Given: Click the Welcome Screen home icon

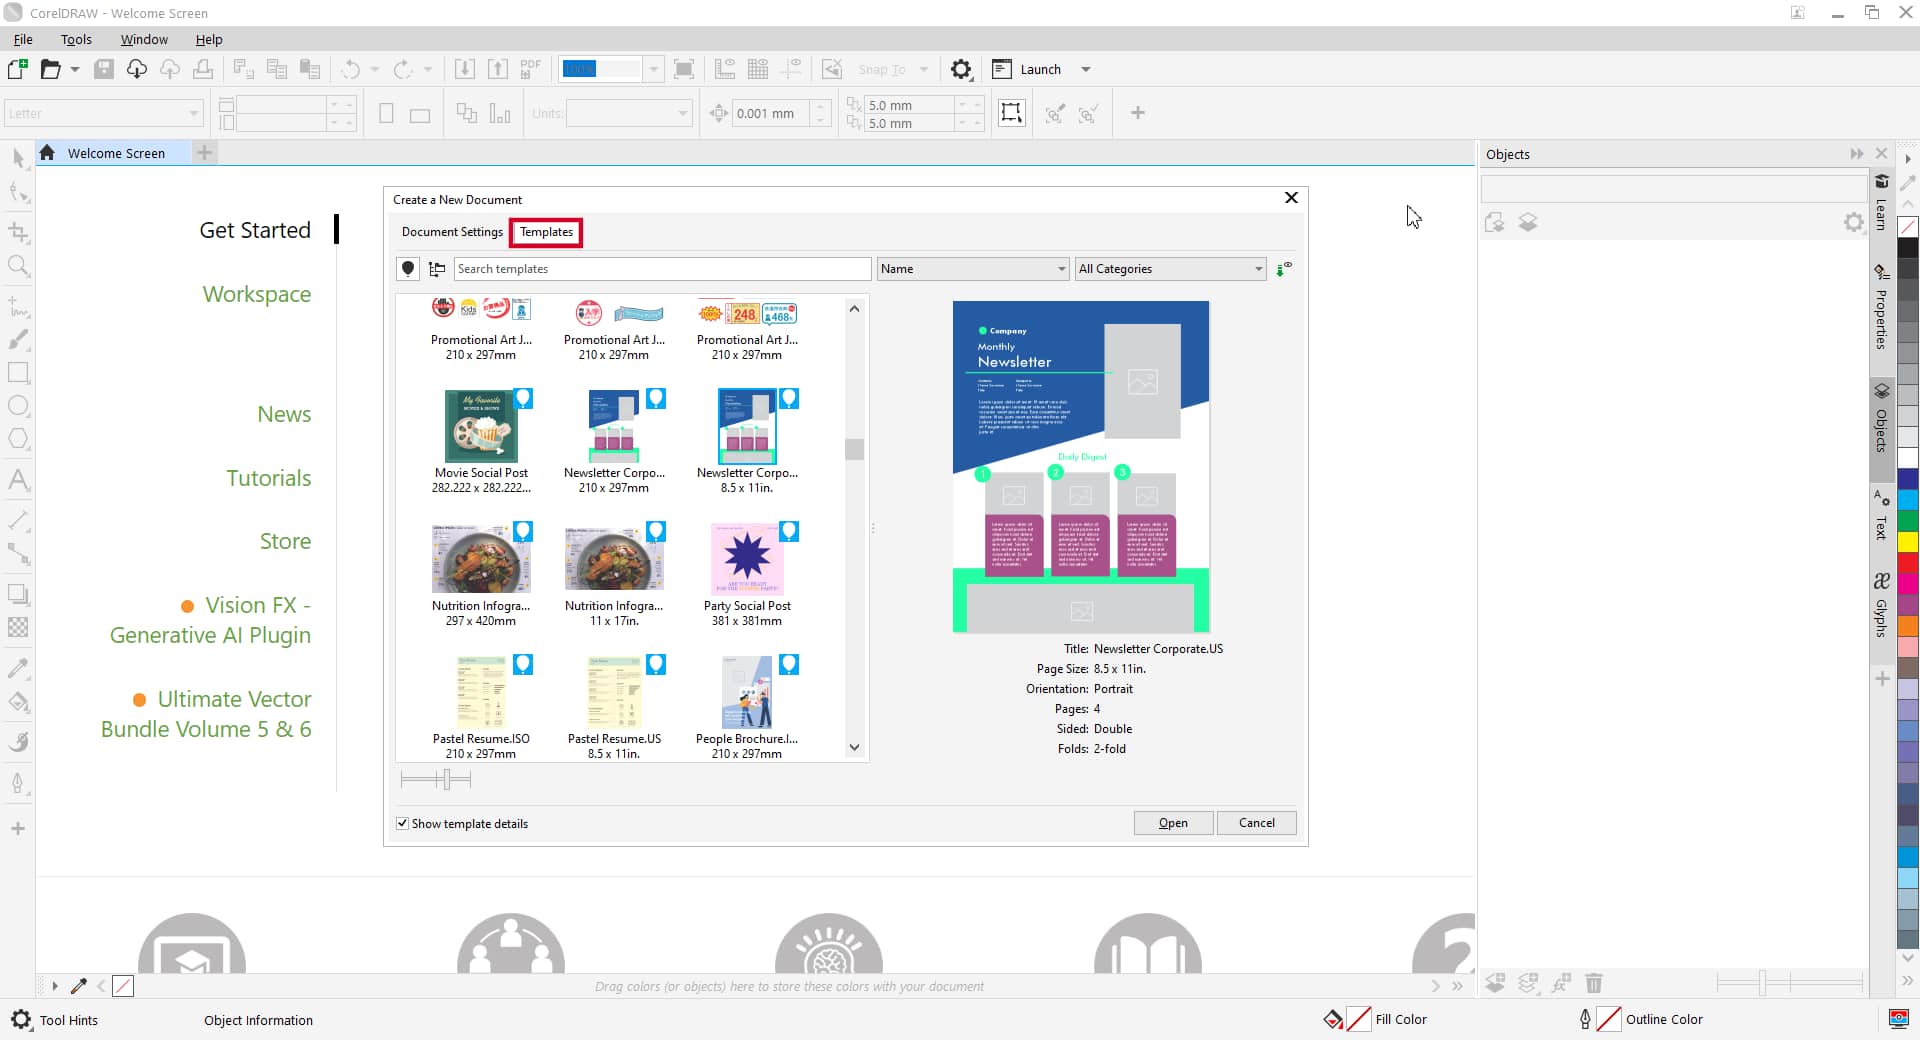Looking at the screenshot, I should pyautogui.click(x=47, y=153).
